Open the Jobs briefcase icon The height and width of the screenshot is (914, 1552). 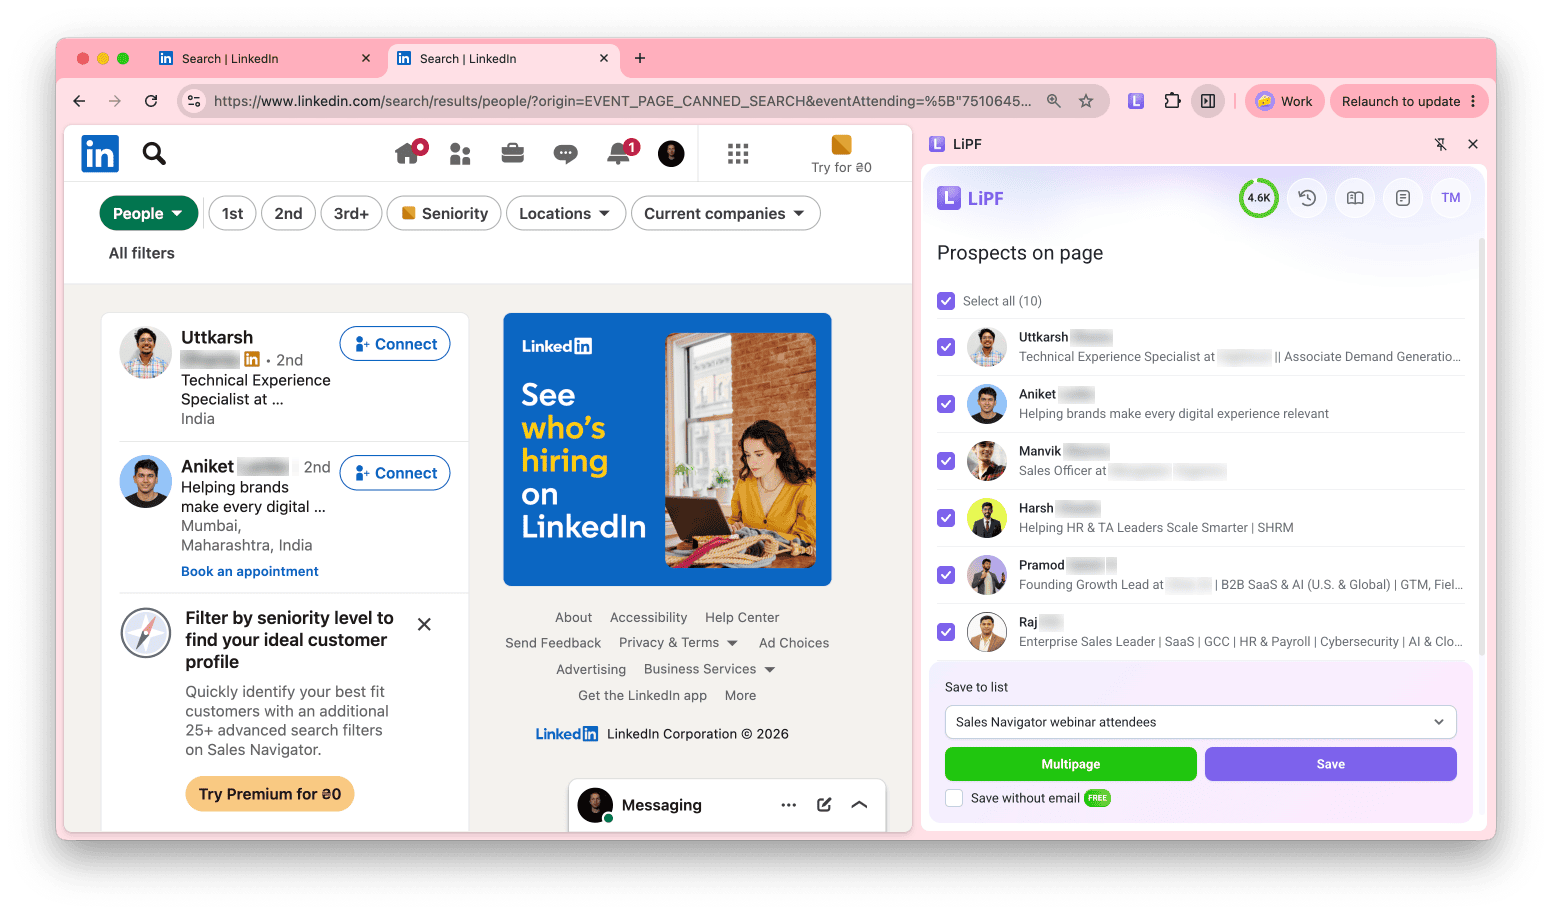coord(513,153)
